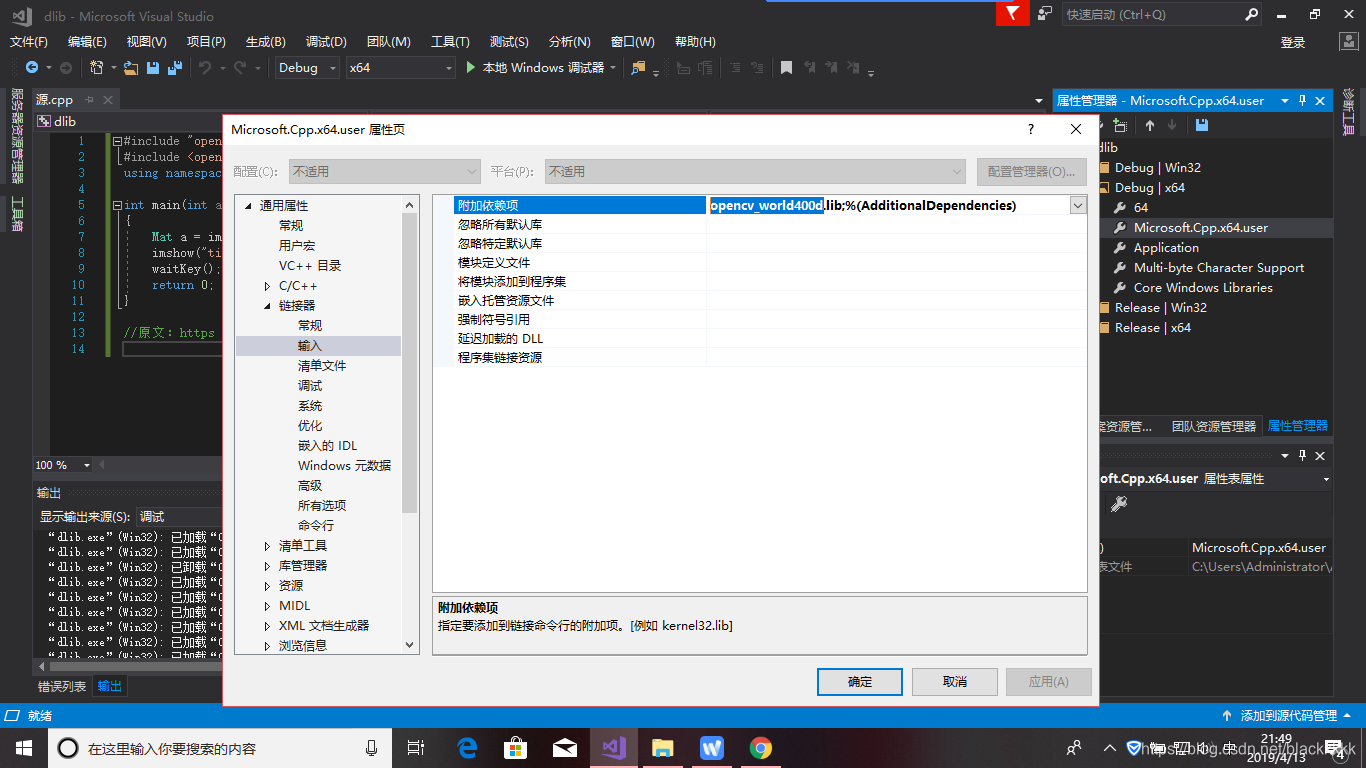Click the Find in Files toolbar icon

pos(638,68)
